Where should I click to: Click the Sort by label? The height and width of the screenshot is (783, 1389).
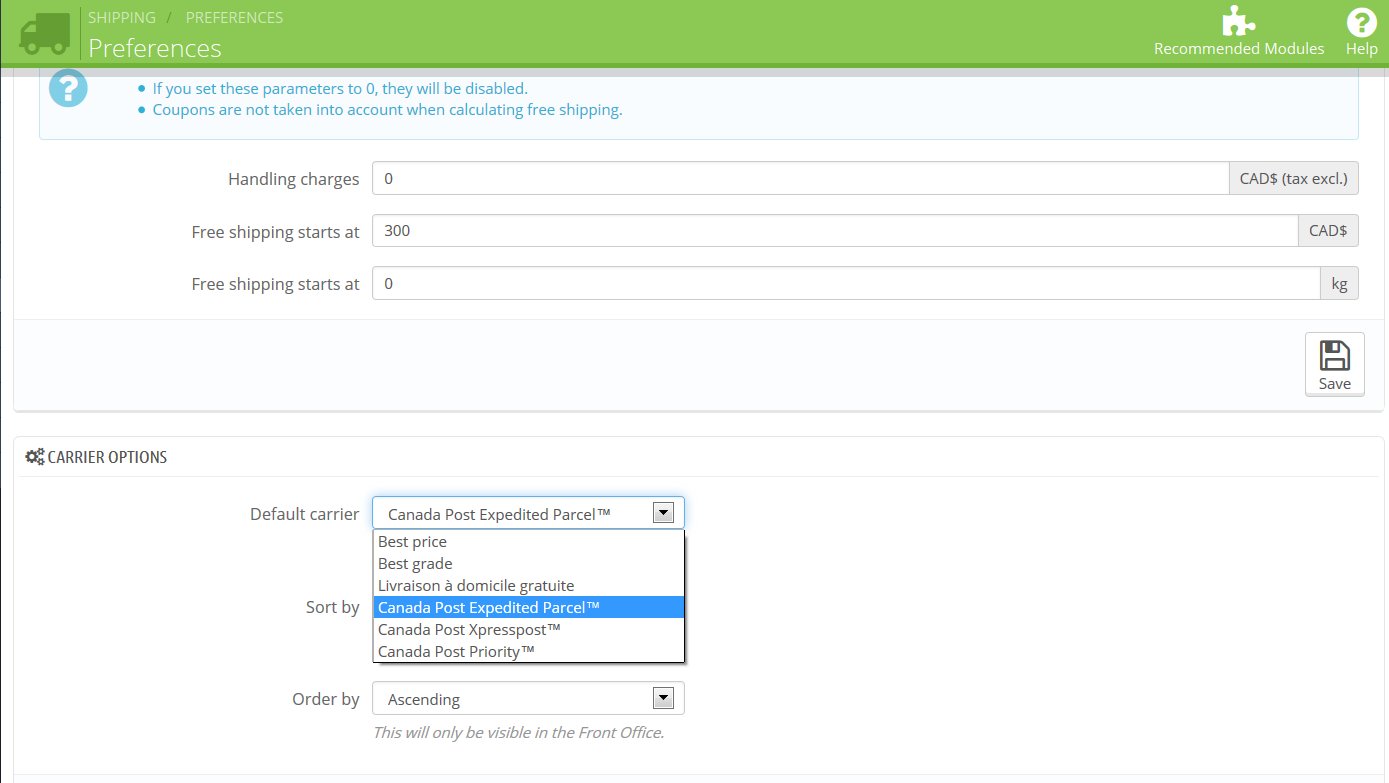[x=333, y=607]
